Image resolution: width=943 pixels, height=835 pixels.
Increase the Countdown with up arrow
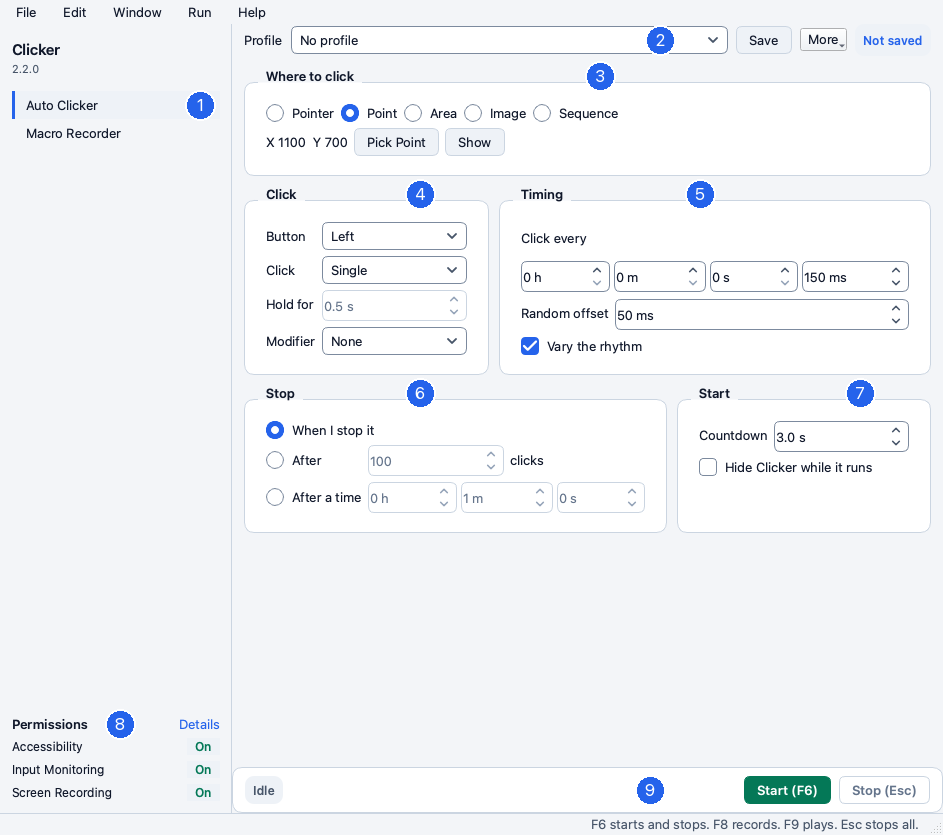click(896, 430)
